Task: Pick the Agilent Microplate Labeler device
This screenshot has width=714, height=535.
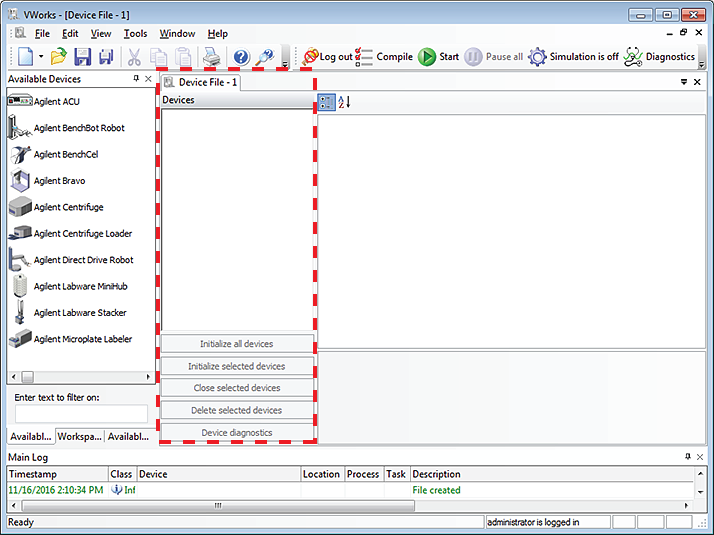Action: click(x=82, y=339)
